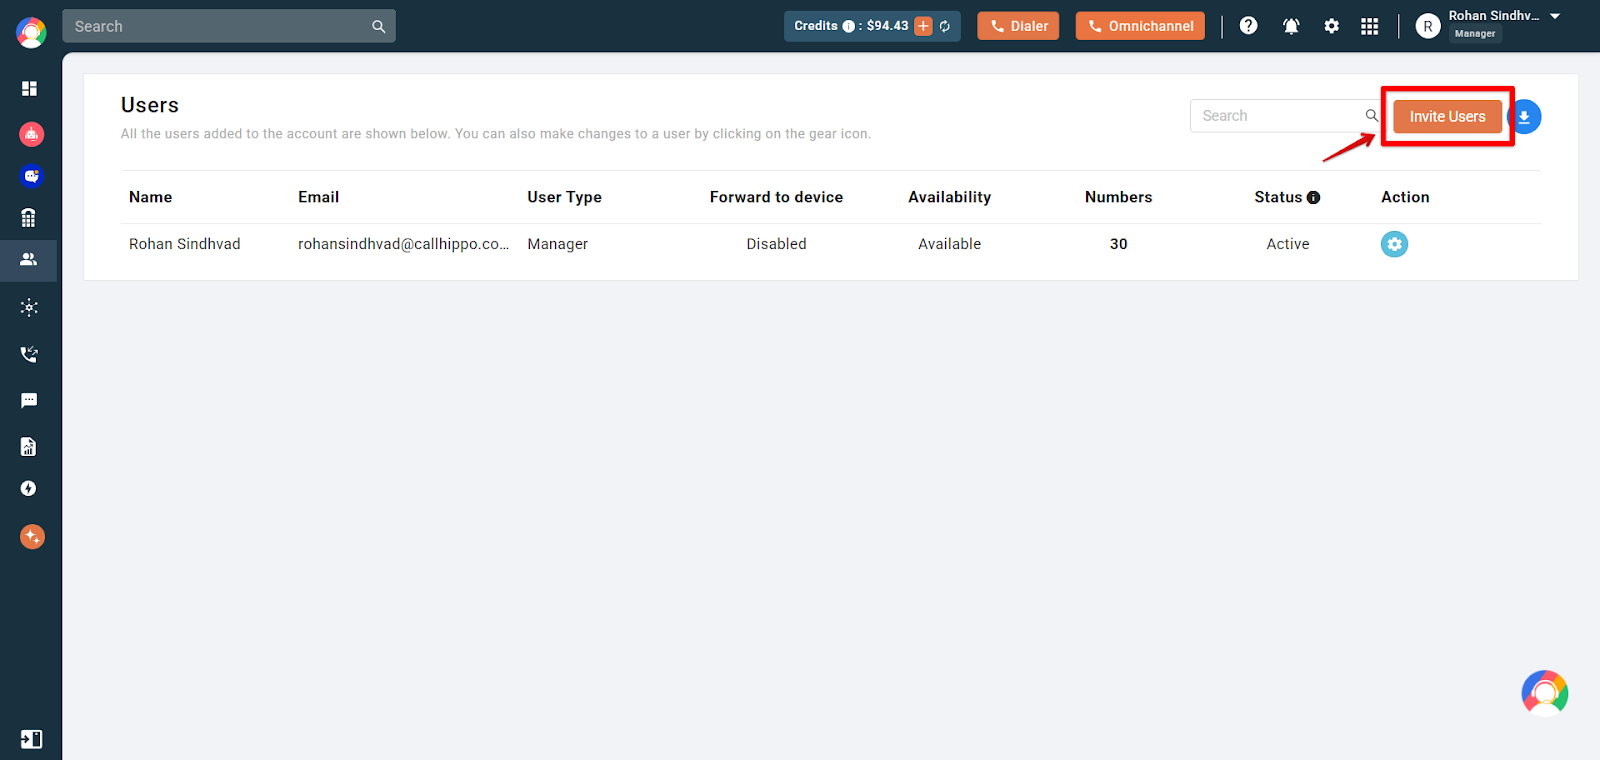Click the R profile avatar
1600x760 pixels.
tap(1428, 27)
